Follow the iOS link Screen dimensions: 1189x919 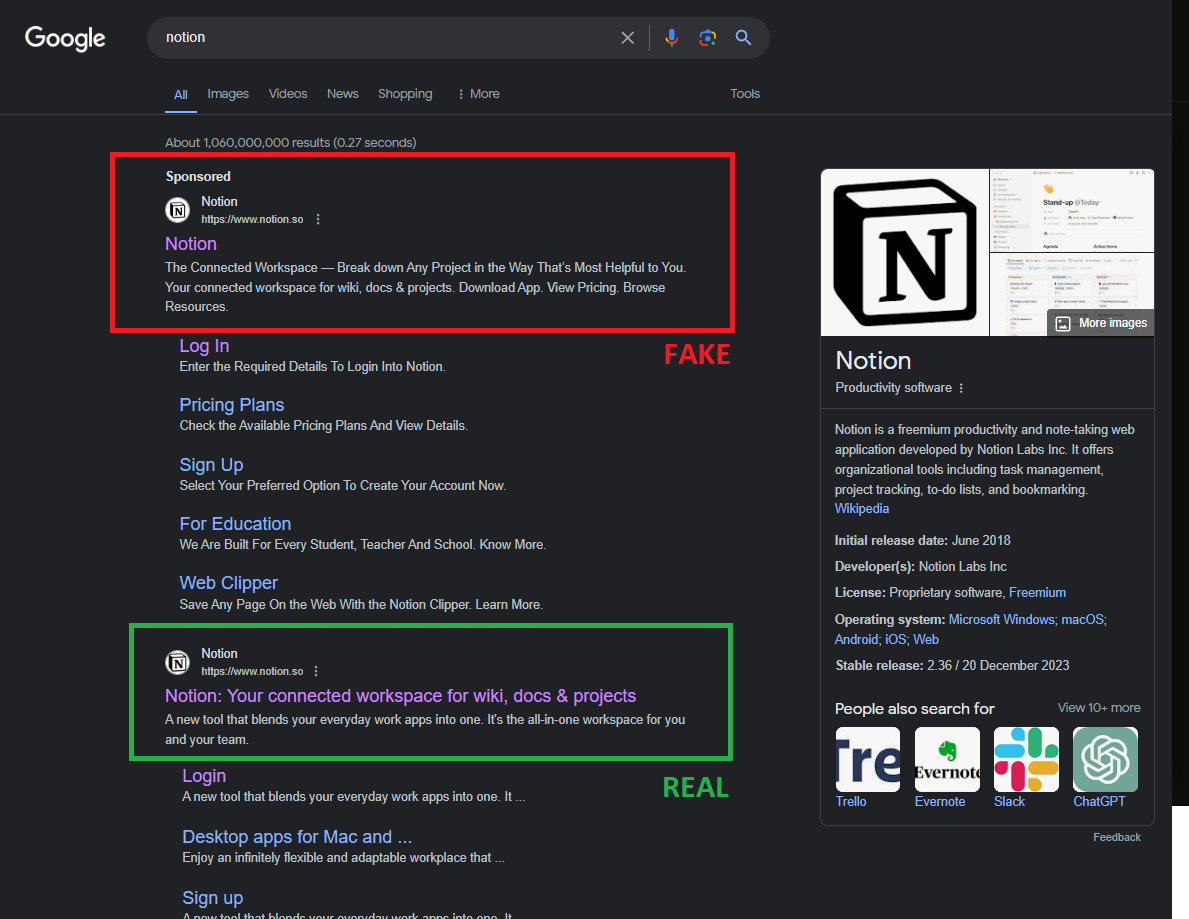[896, 639]
